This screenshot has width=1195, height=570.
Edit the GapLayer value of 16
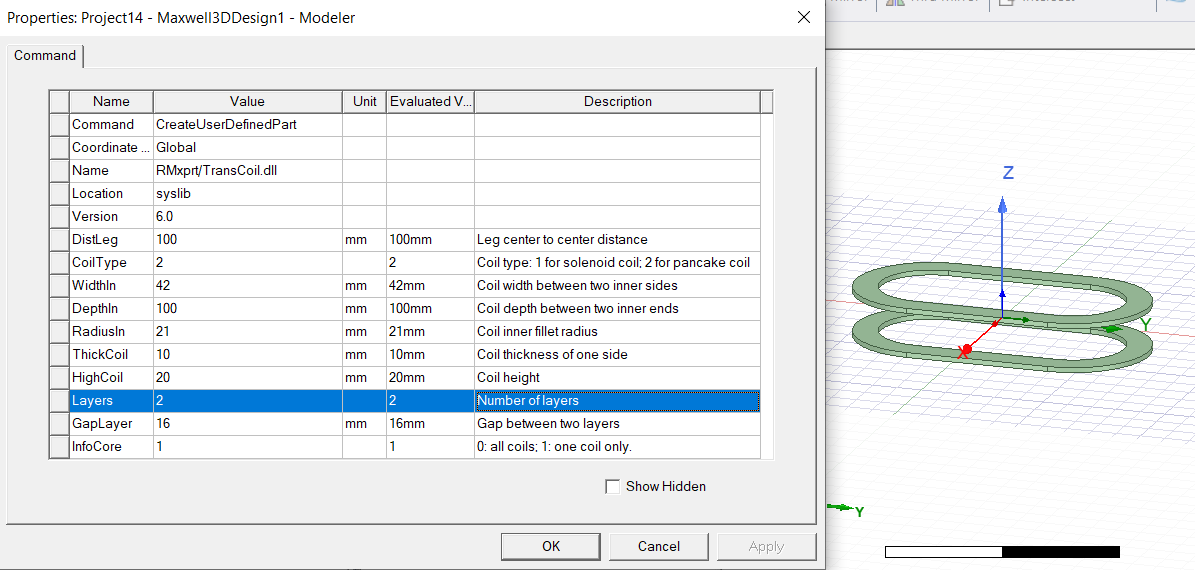tap(247, 424)
